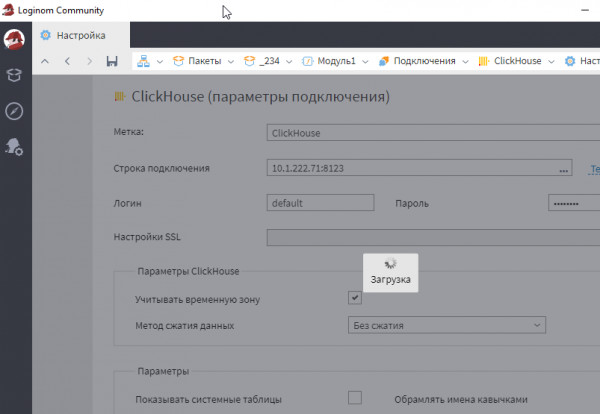Expand the ClickHouse breadcrumb dropdown arrow
The width and height of the screenshot is (600, 414).
click(x=551, y=62)
